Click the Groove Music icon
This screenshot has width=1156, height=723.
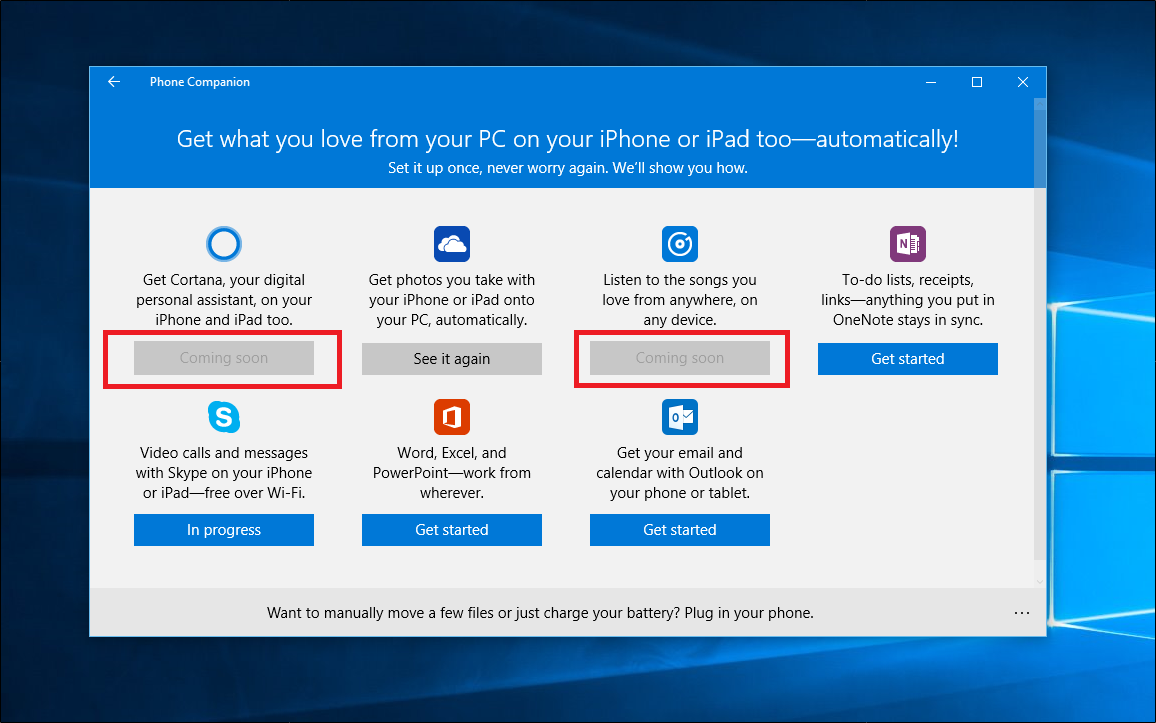pos(680,244)
